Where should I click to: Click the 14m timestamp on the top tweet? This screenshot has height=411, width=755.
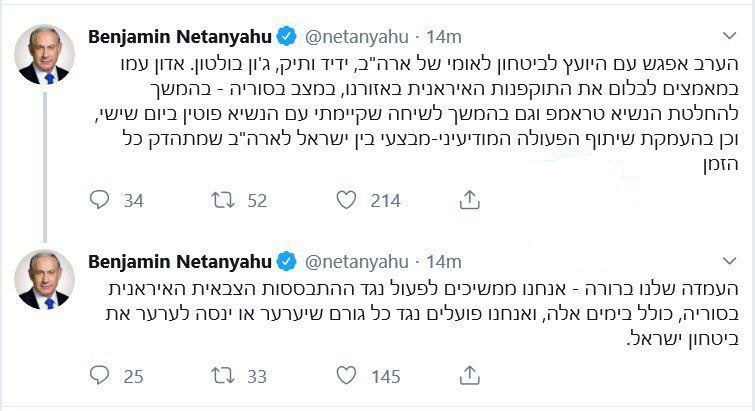[443, 37]
